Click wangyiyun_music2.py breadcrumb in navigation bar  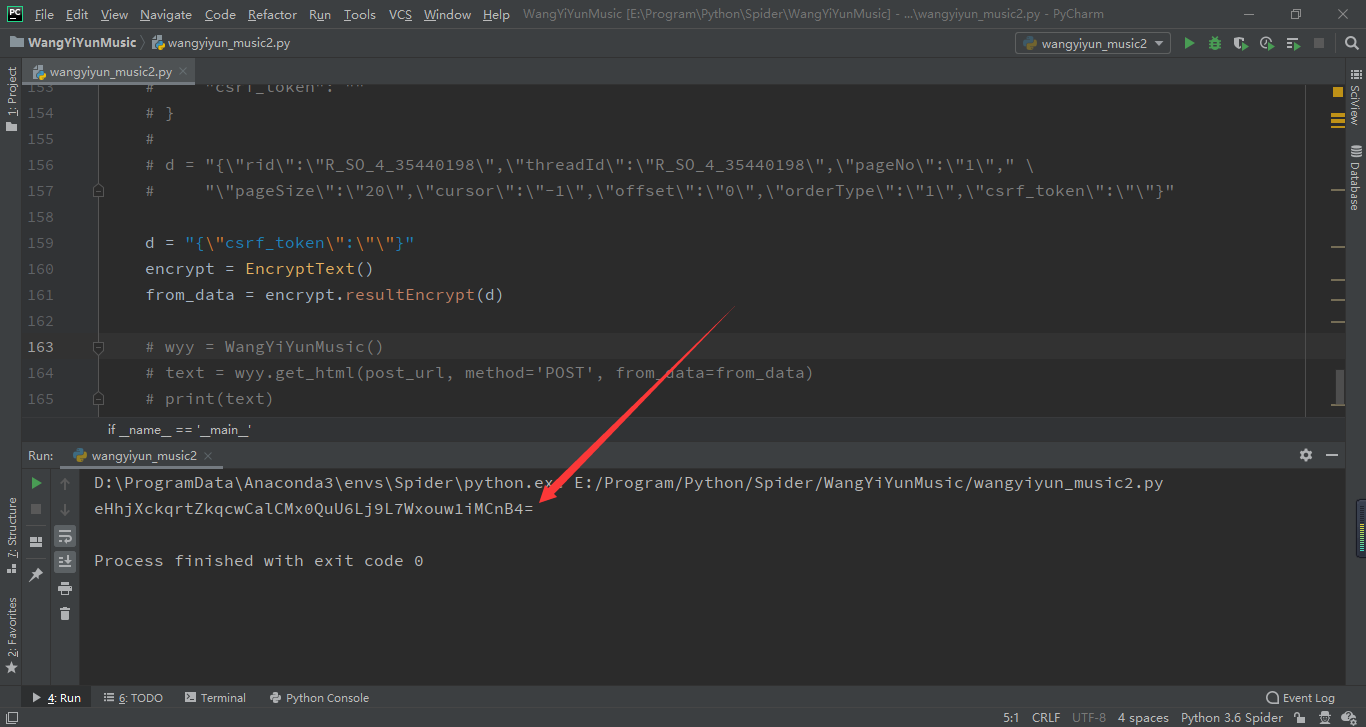[x=221, y=43]
